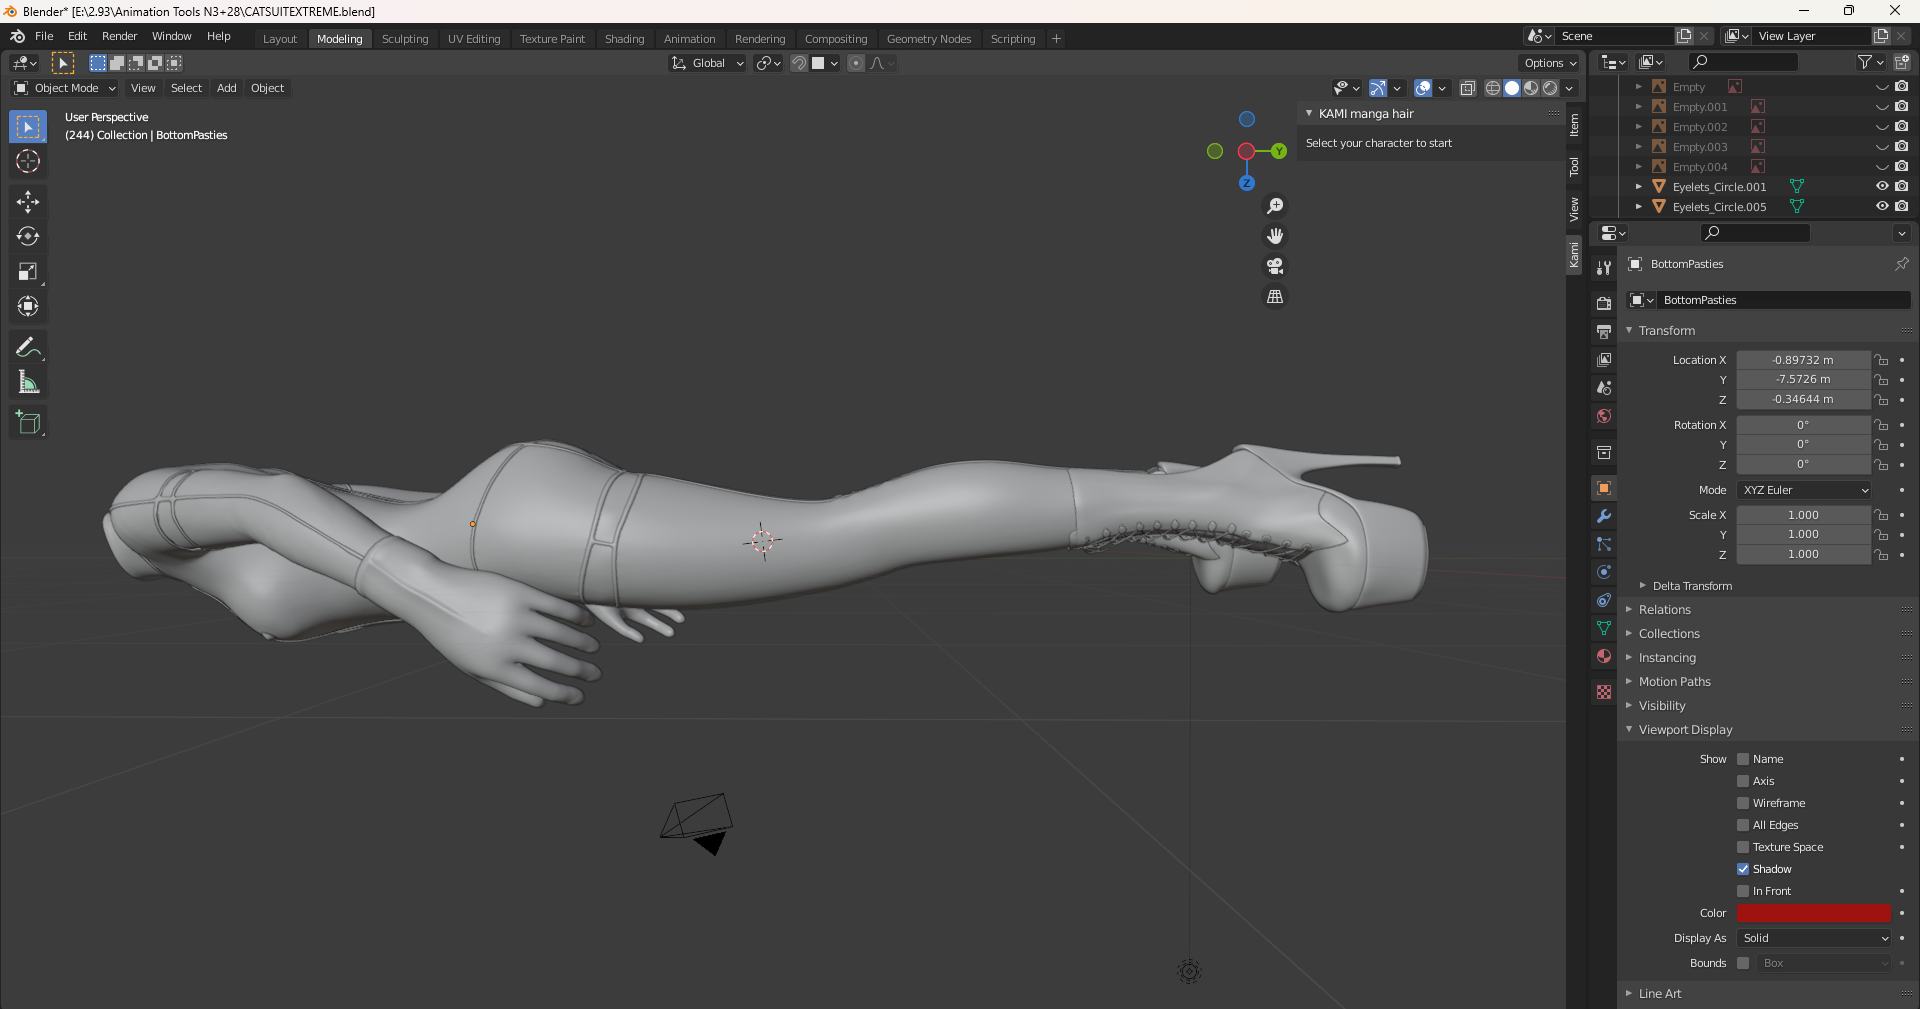Screen dimensions: 1920x1009
Task: Switch to UV Editing workspace tab
Action: pyautogui.click(x=474, y=39)
